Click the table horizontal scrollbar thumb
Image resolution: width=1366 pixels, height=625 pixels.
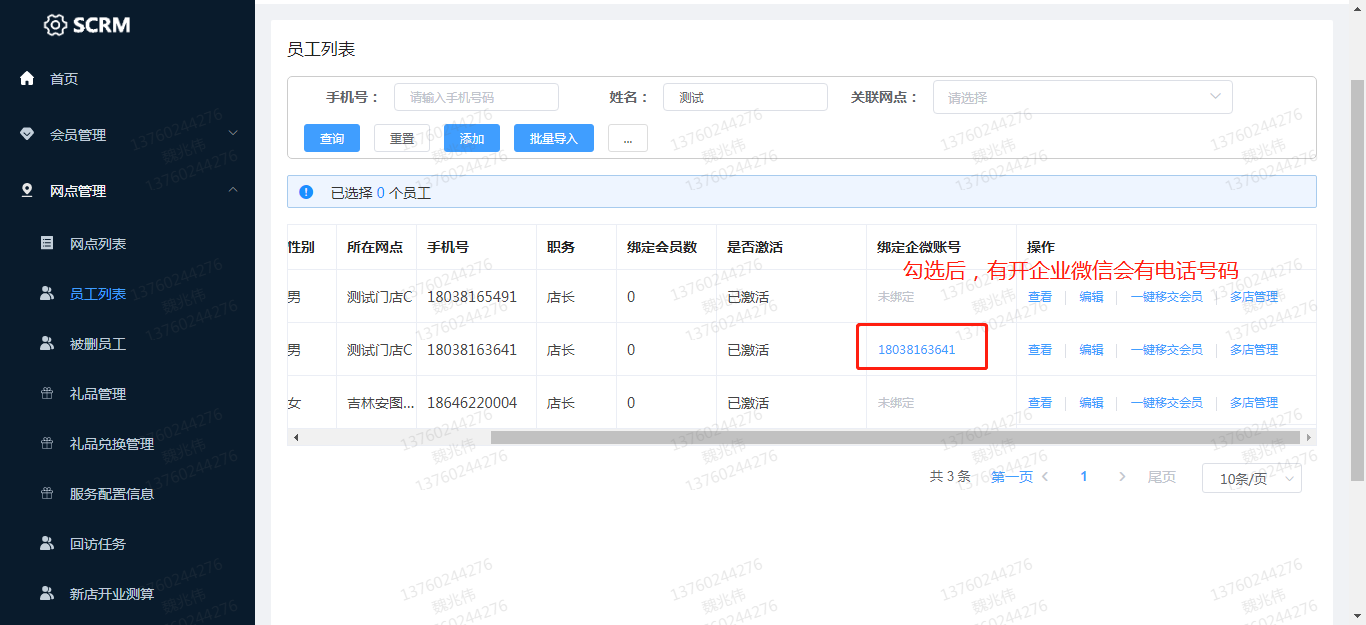click(895, 437)
